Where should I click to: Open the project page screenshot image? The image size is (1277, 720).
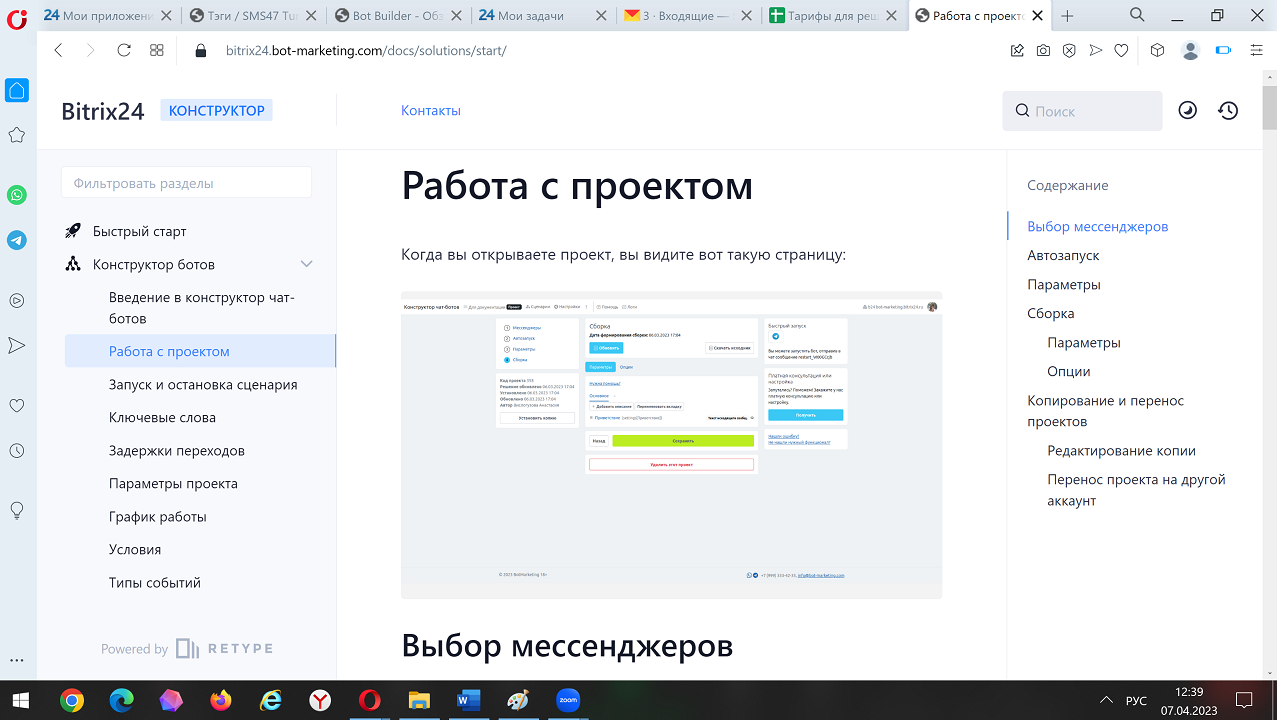[671, 444]
